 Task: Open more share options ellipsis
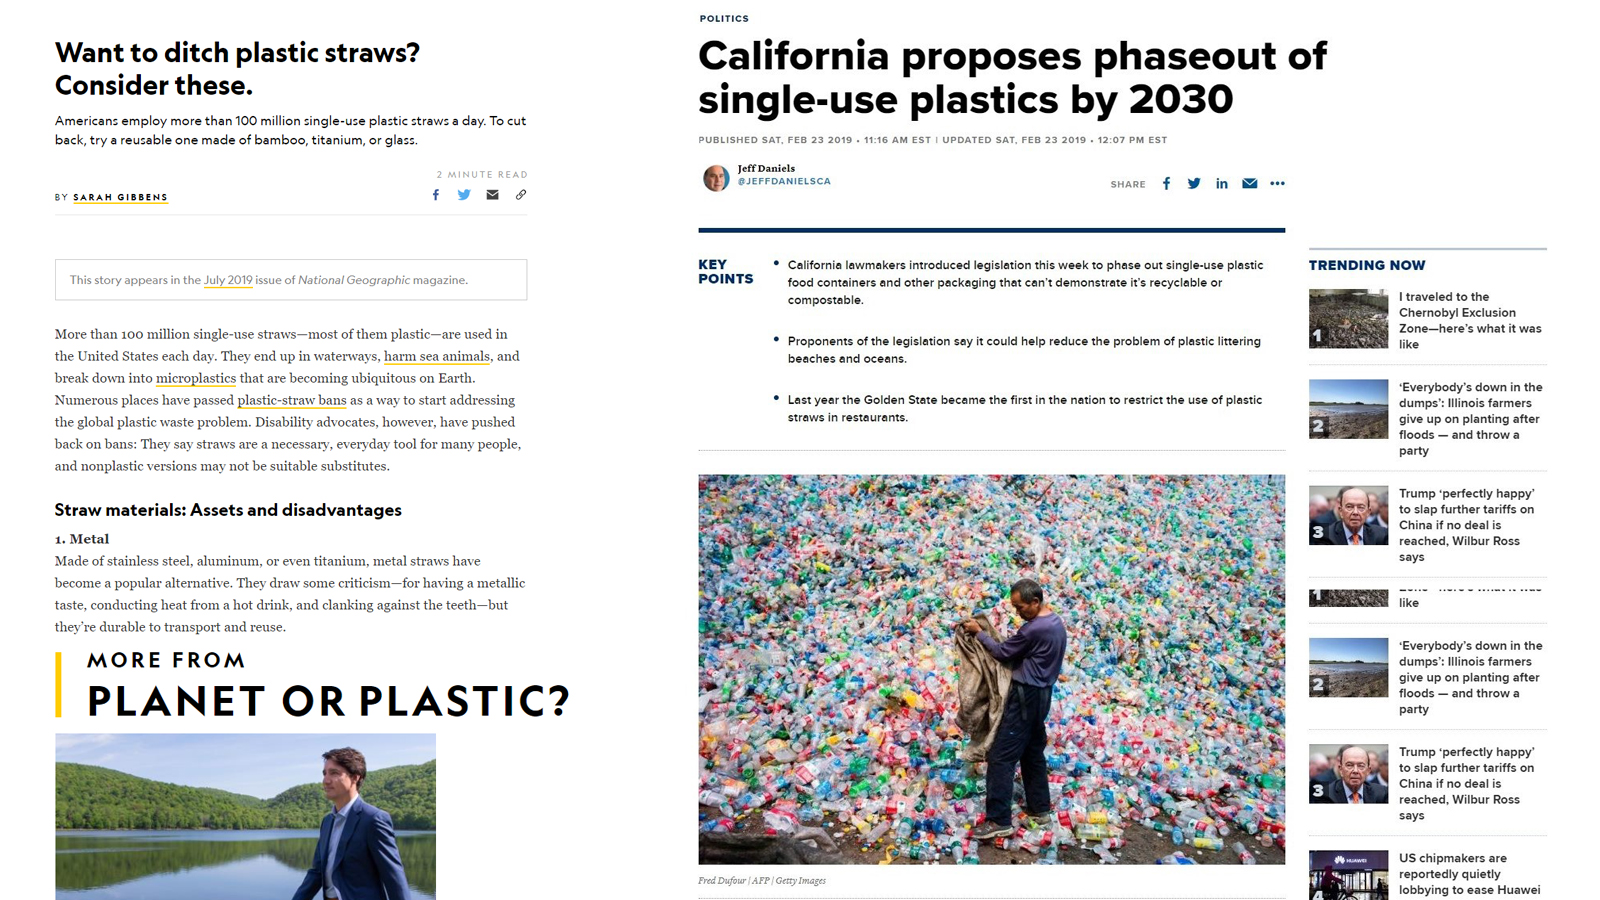coord(1278,184)
